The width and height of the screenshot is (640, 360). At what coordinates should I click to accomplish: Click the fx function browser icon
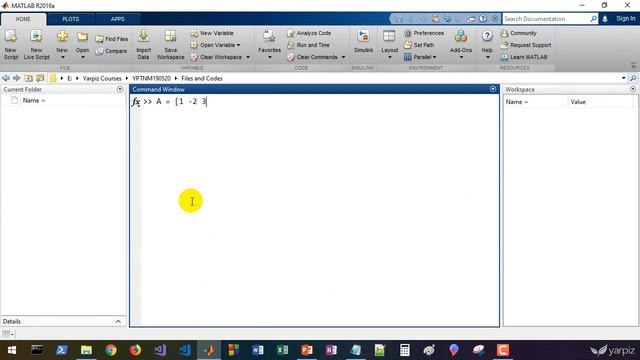(x=136, y=102)
